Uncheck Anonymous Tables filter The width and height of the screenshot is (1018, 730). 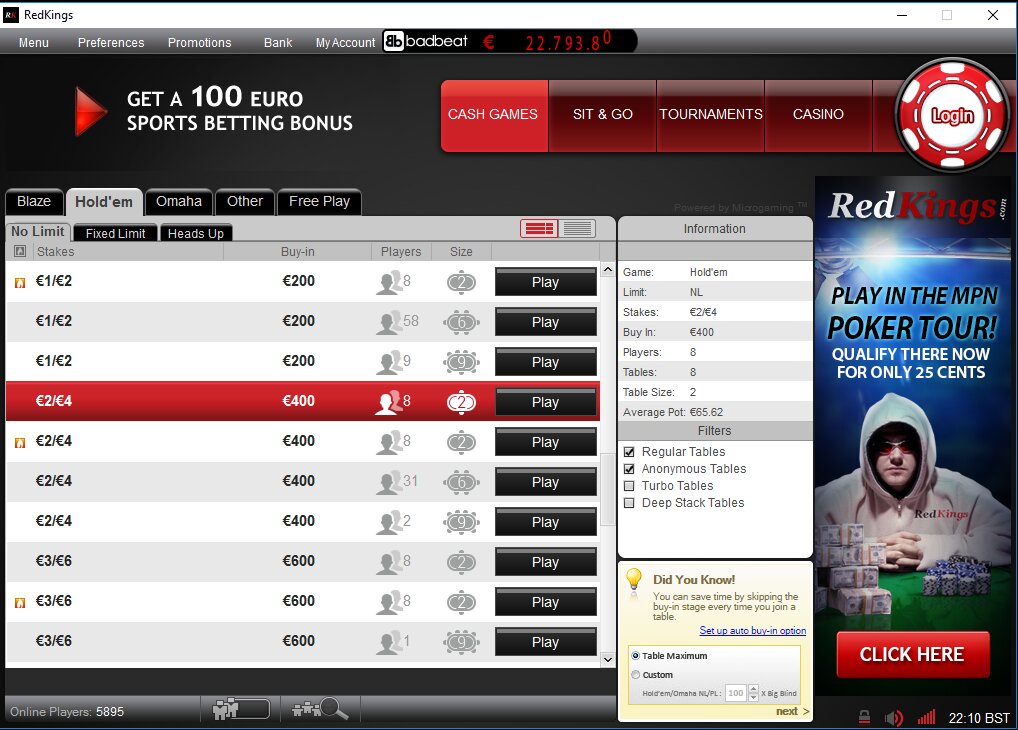click(628, 469)
